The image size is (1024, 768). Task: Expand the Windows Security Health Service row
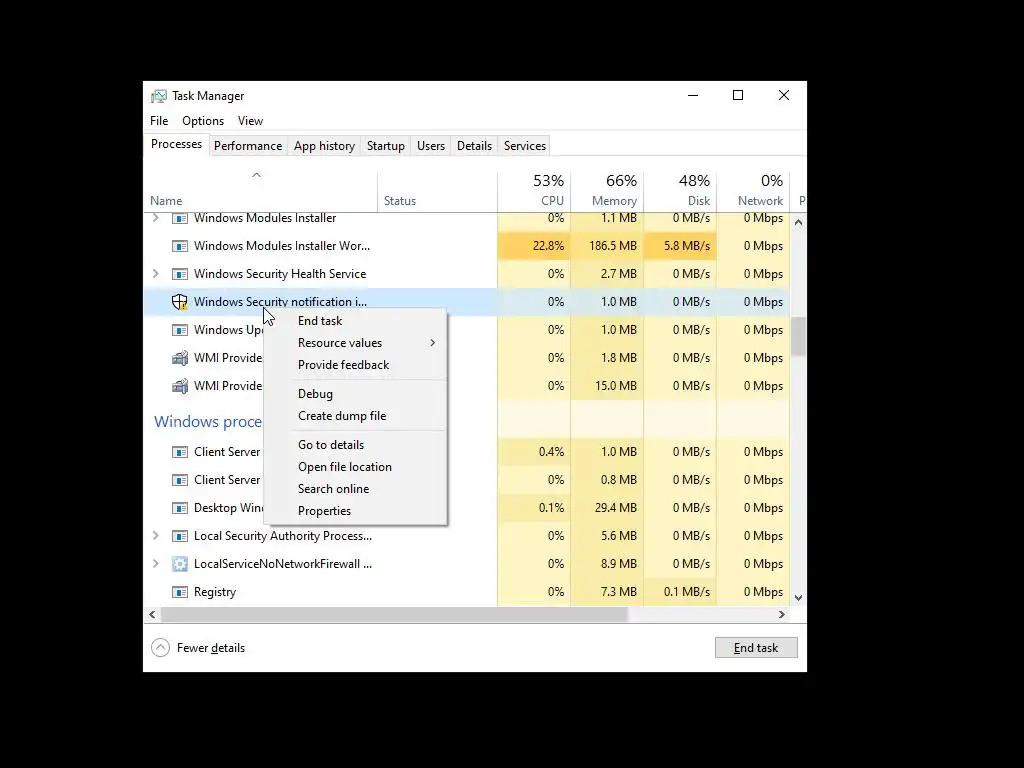(155, 274)
